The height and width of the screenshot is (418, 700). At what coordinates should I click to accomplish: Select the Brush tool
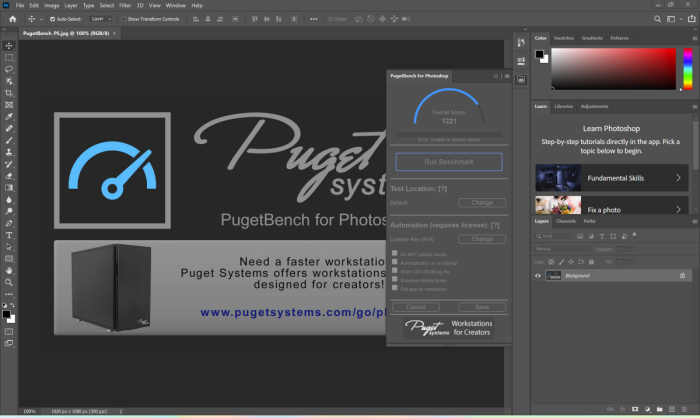(9, 140)
